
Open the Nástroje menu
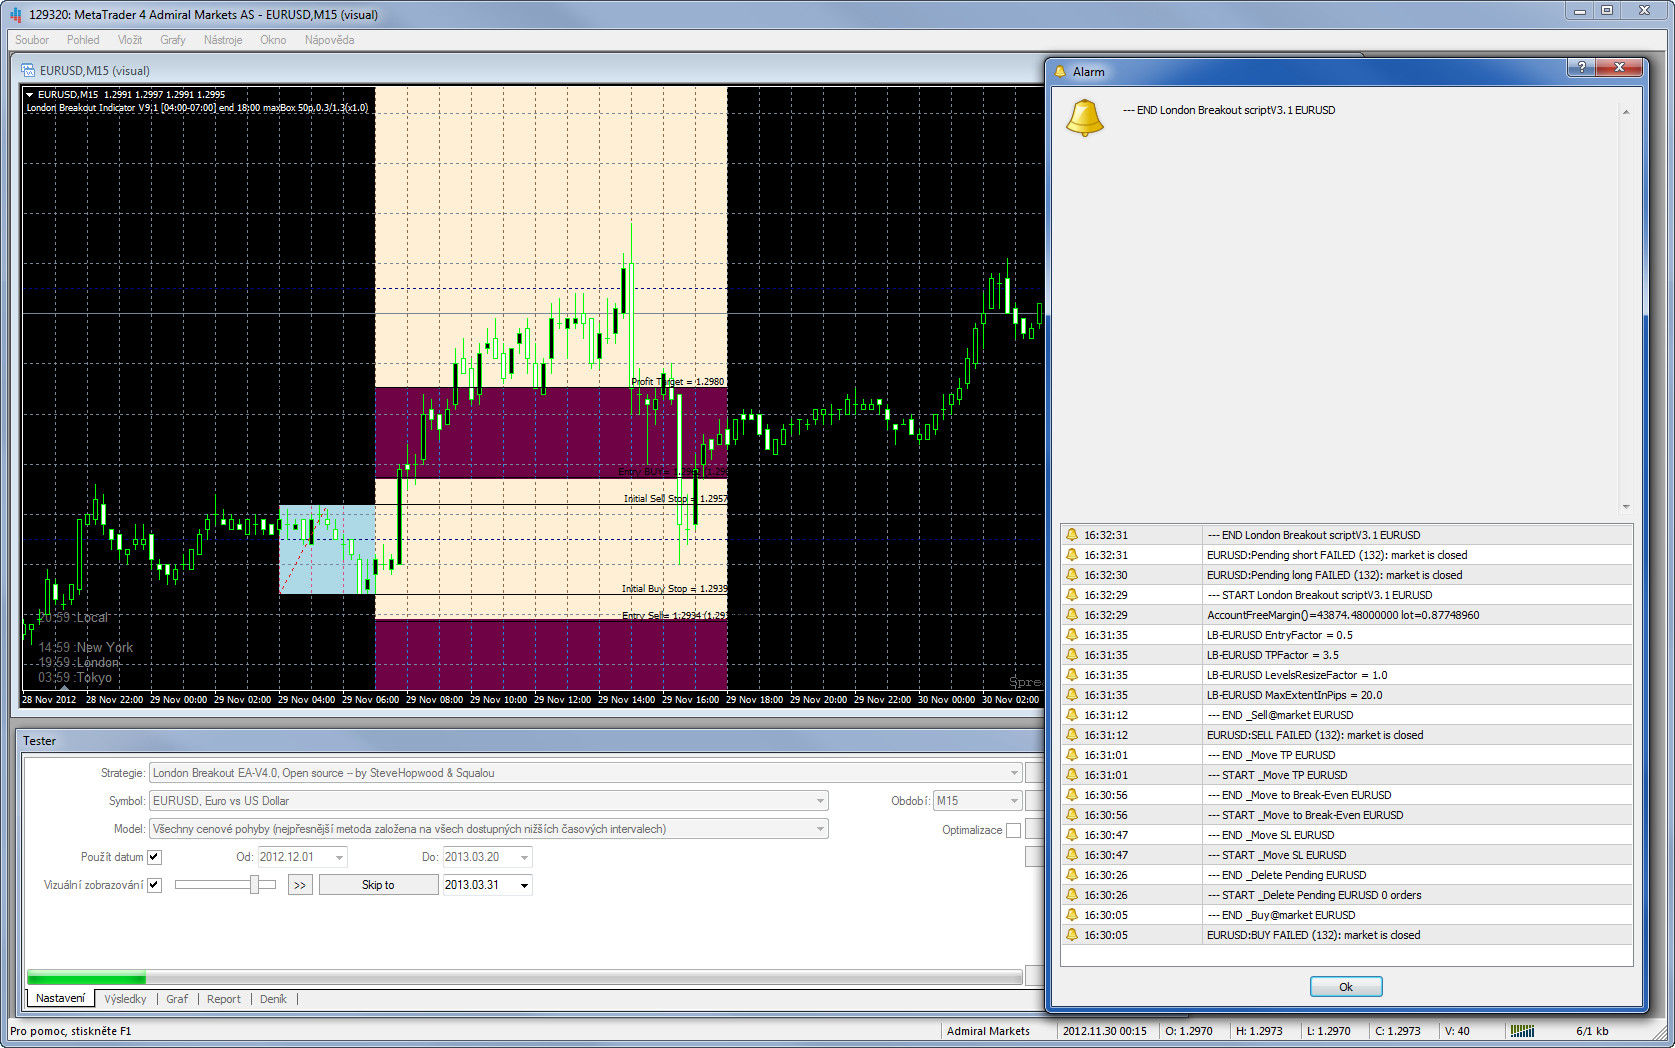[x=222, y=40]
